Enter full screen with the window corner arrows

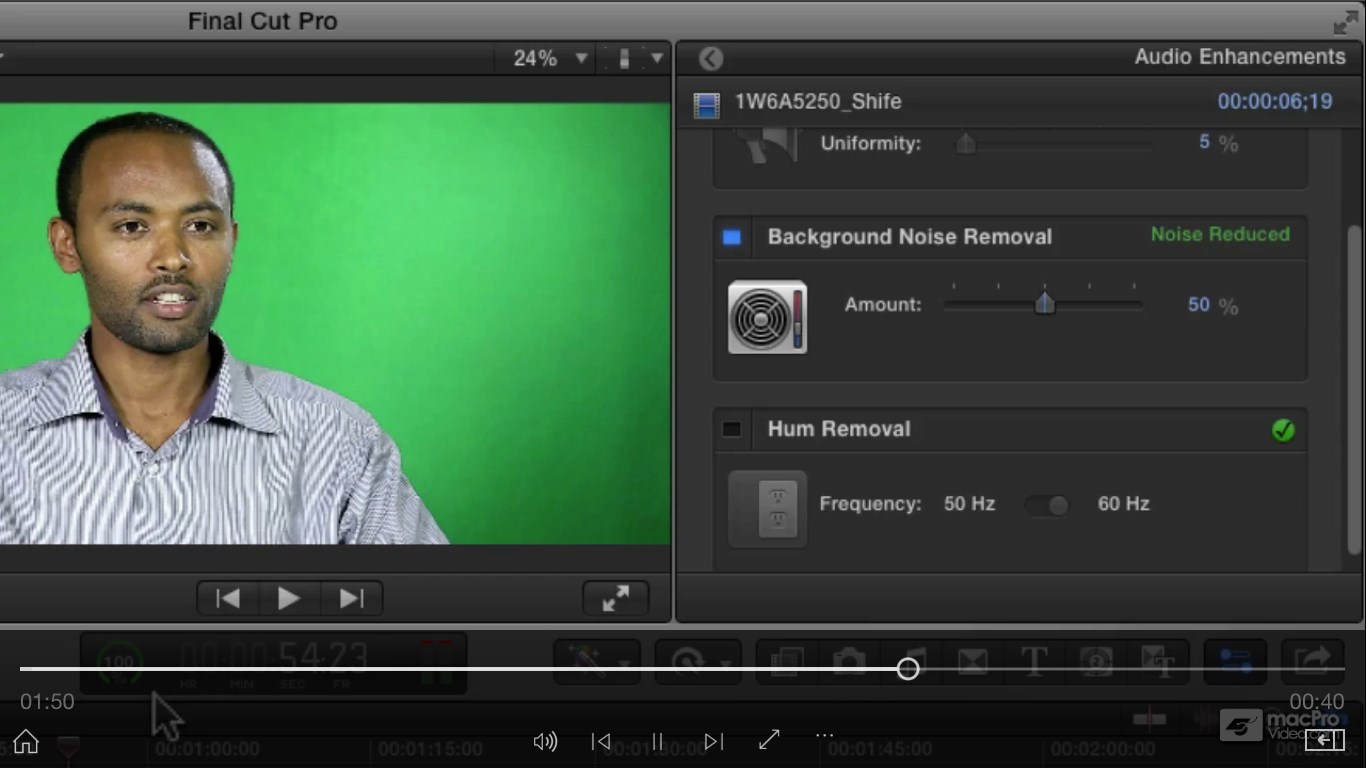tap(1346, 23)
